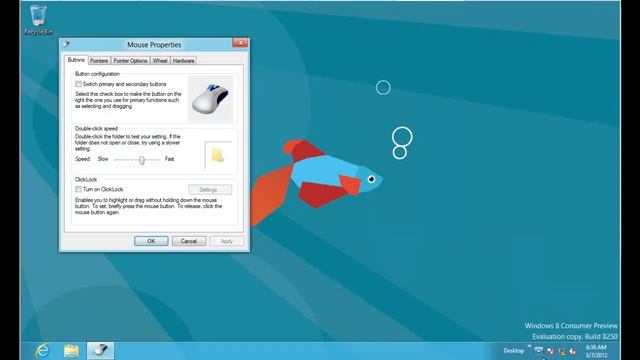
Task: Click the double-click speed slider thumb
Action: [142, 160]
